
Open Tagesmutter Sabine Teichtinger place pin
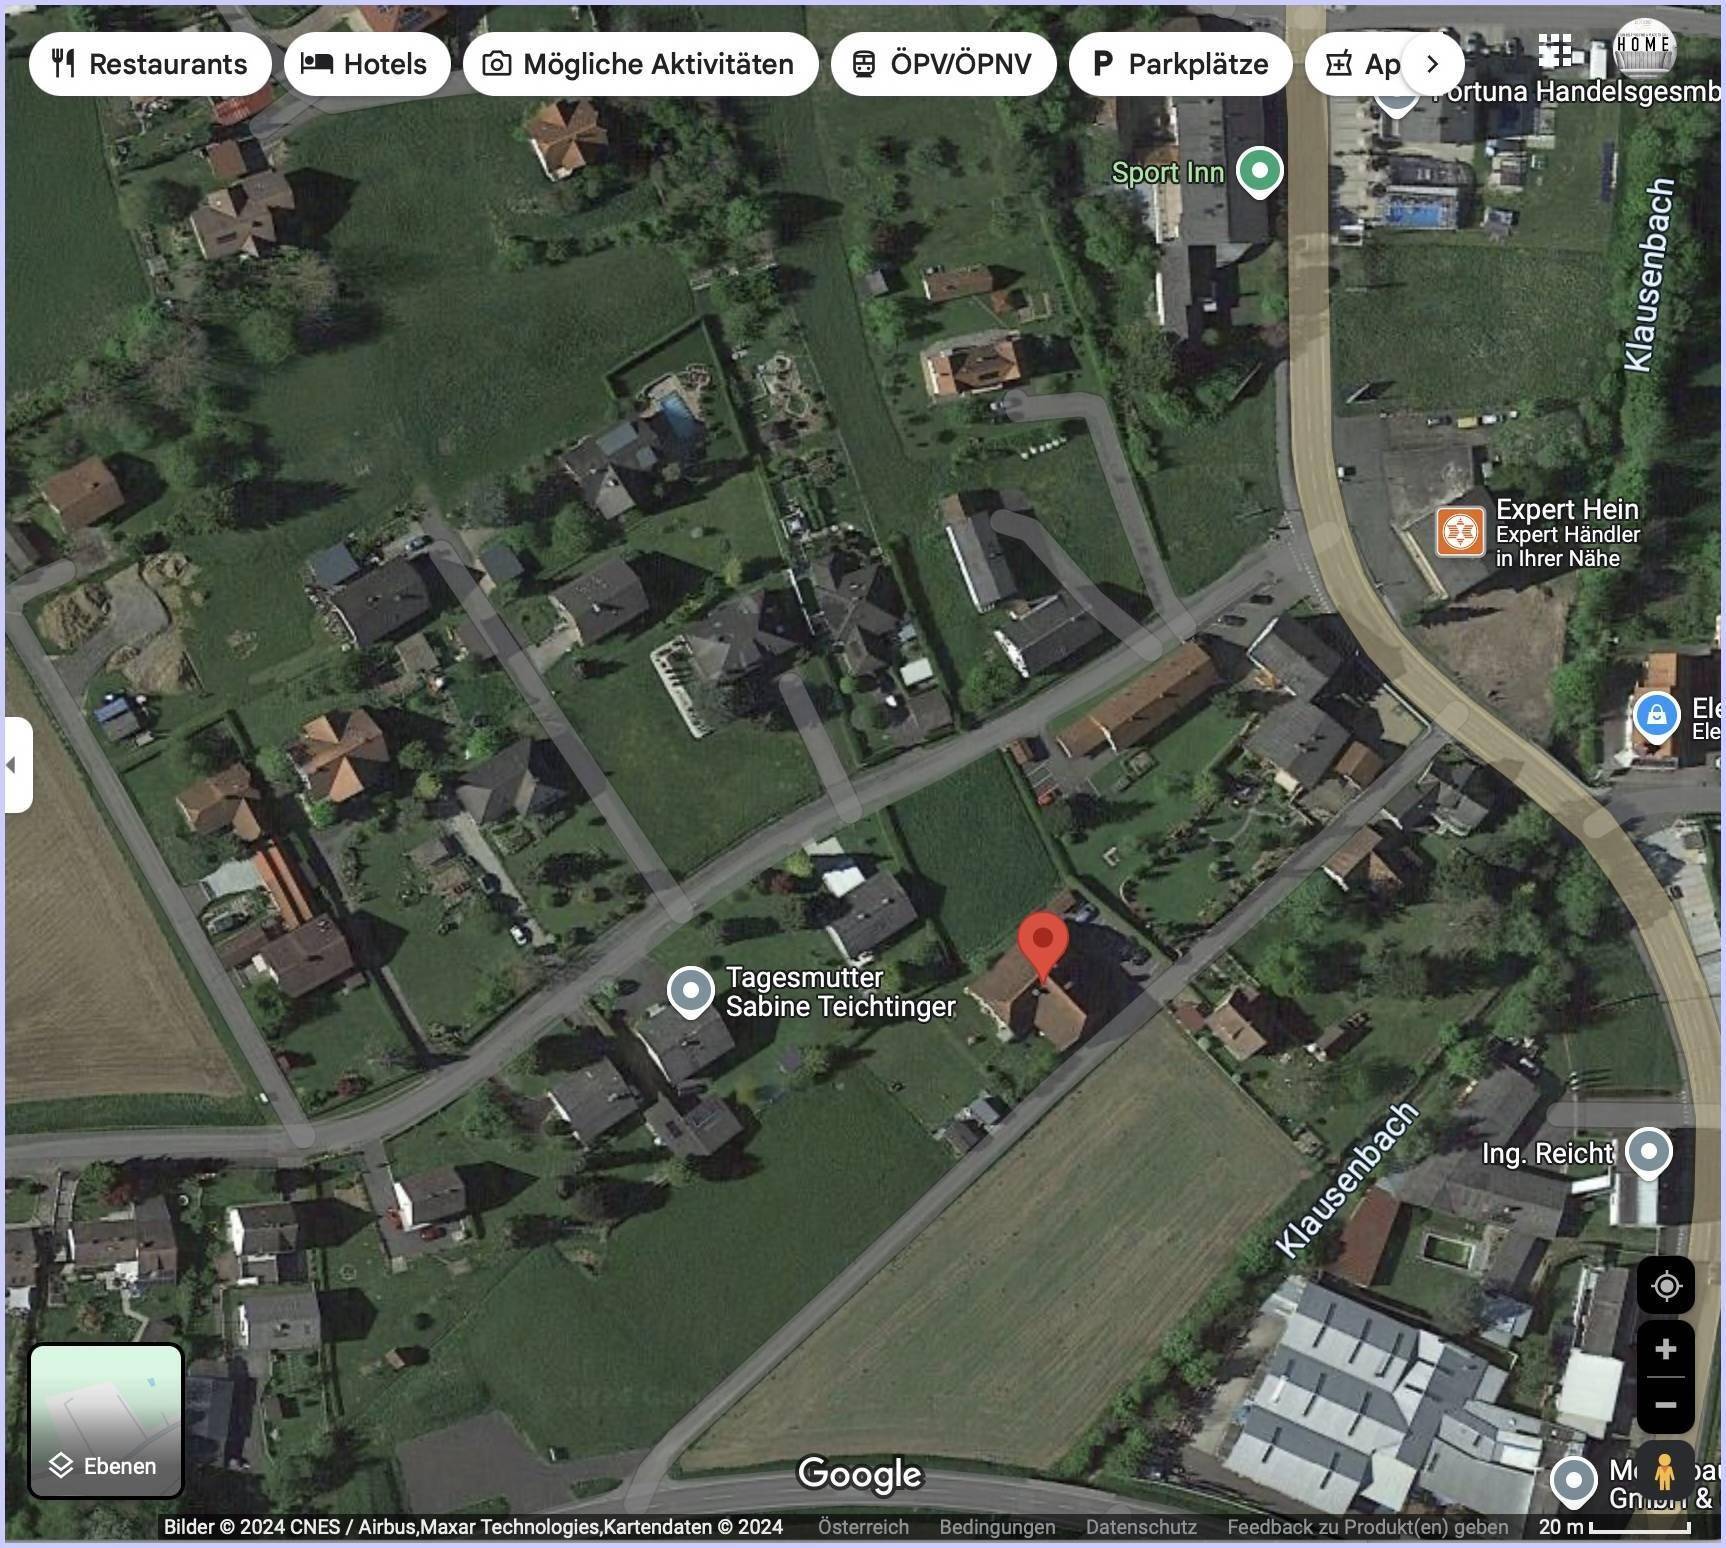tap(690, 992)
